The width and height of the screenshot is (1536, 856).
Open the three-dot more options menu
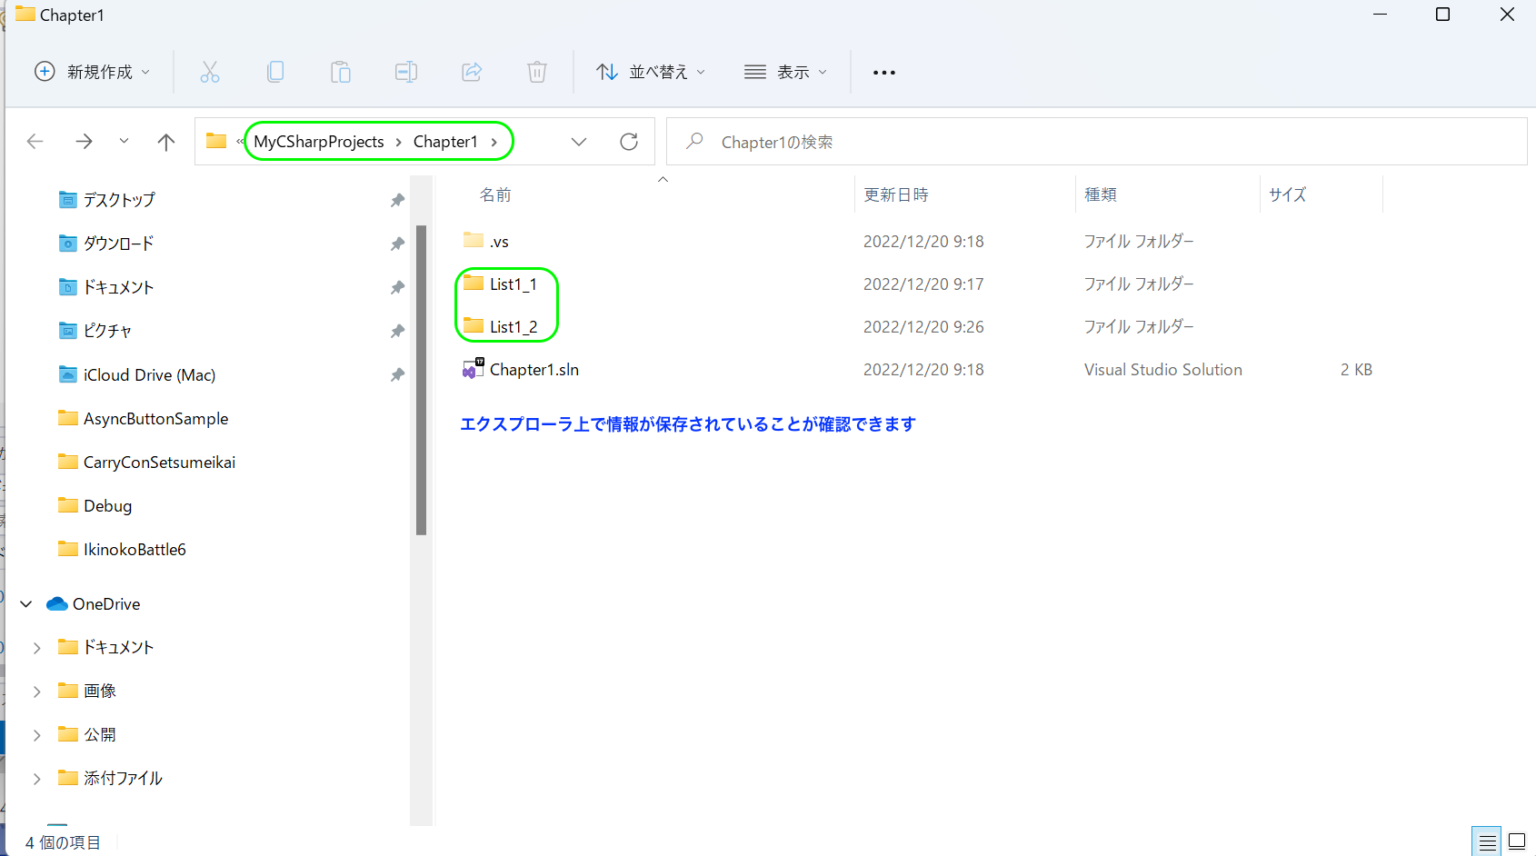tap(884, 72)
